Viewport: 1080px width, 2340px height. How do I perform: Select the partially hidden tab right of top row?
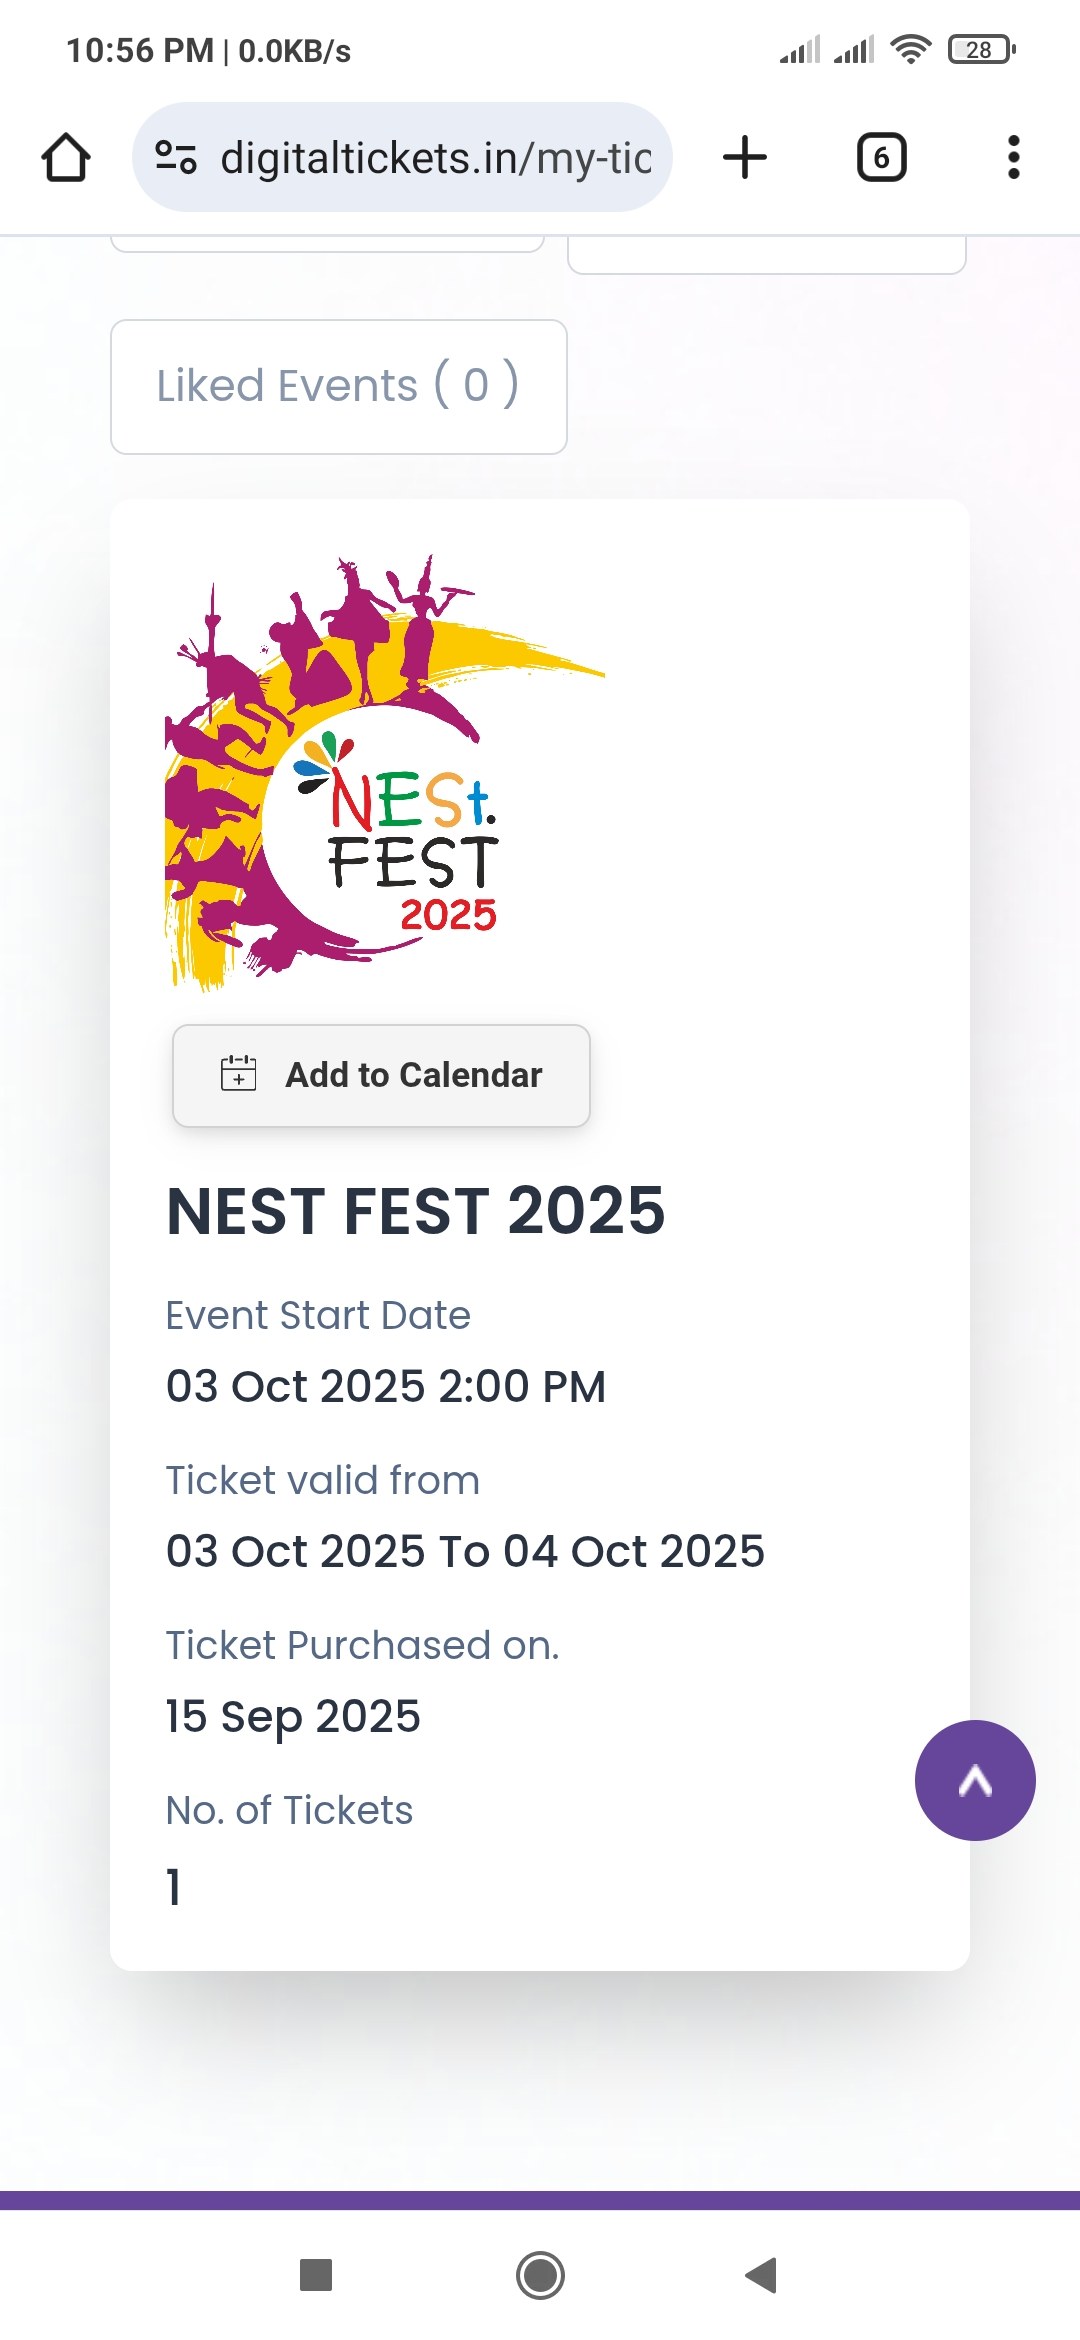(766, 254)
